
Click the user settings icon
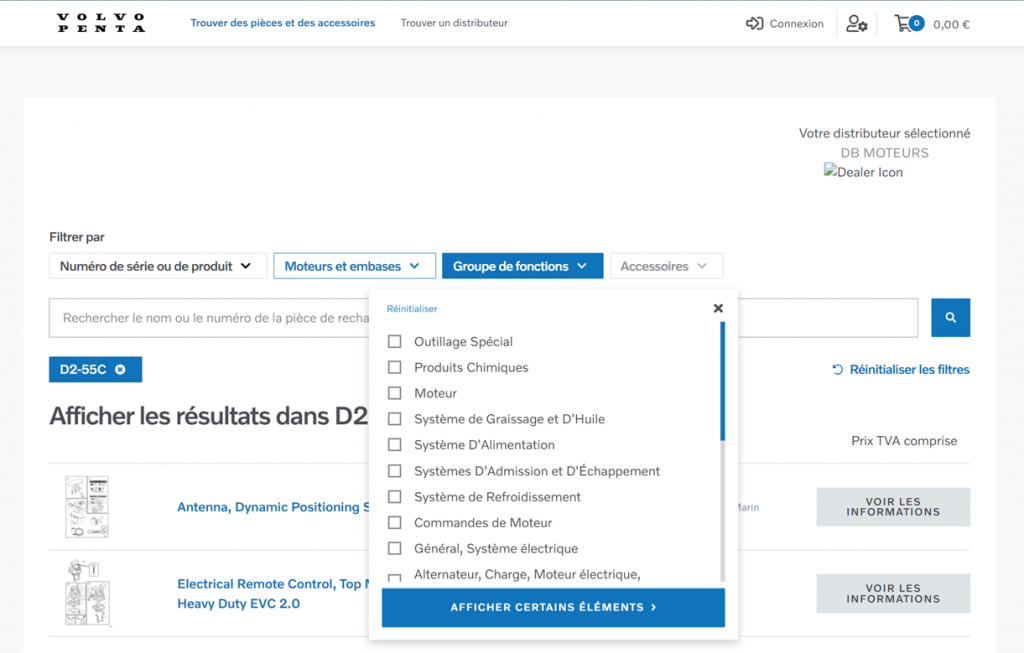point(857,24)
